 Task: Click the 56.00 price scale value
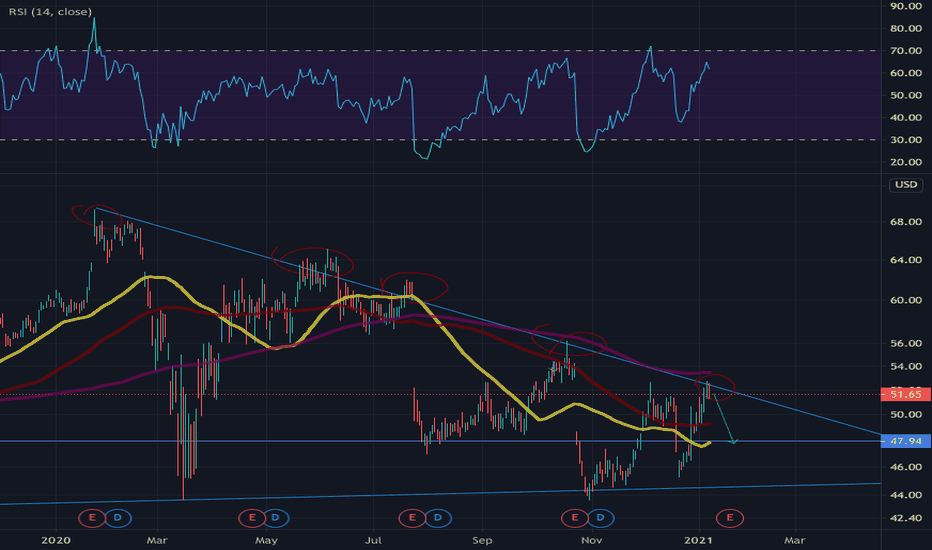click(x=906, y=344)
